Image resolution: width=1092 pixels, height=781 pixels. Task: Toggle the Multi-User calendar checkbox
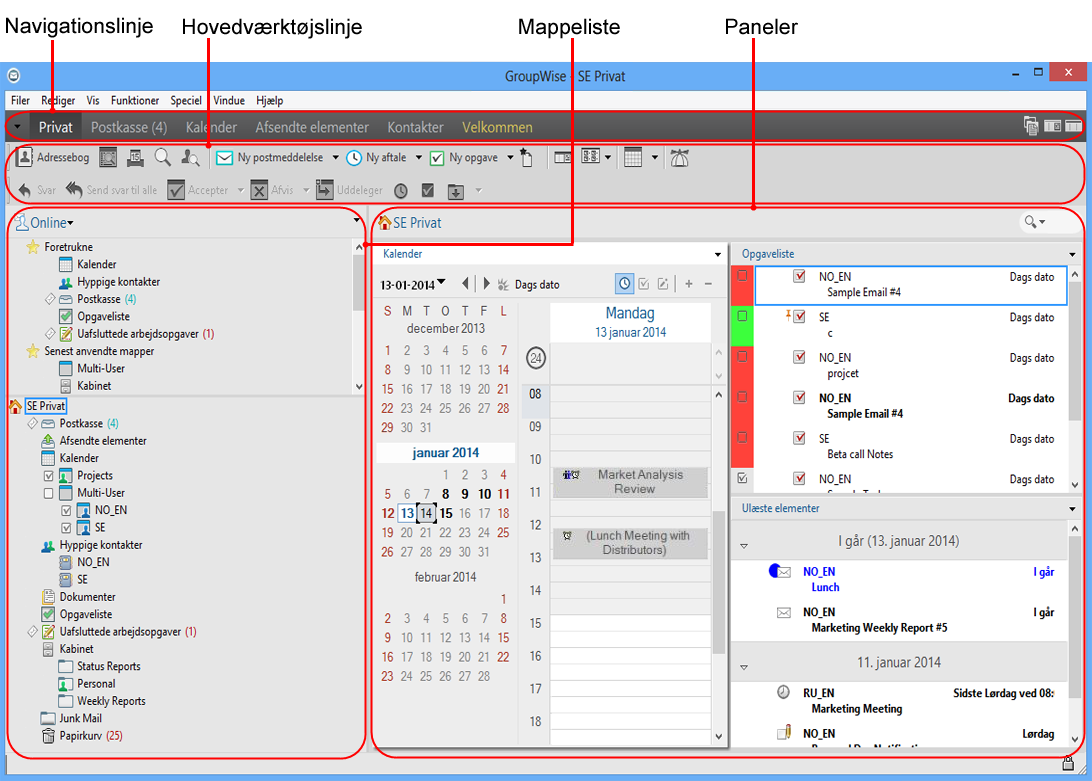coord(49,493)
